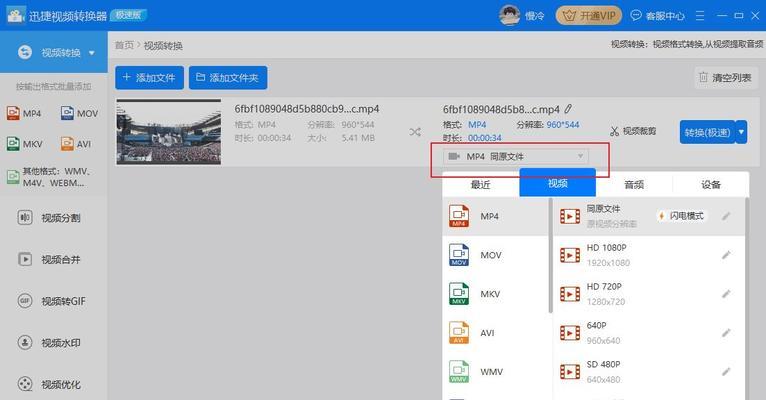This screenshot has width=766, height=400.
Task: Switch to the 视频 video tab
Action: point(557,183)
